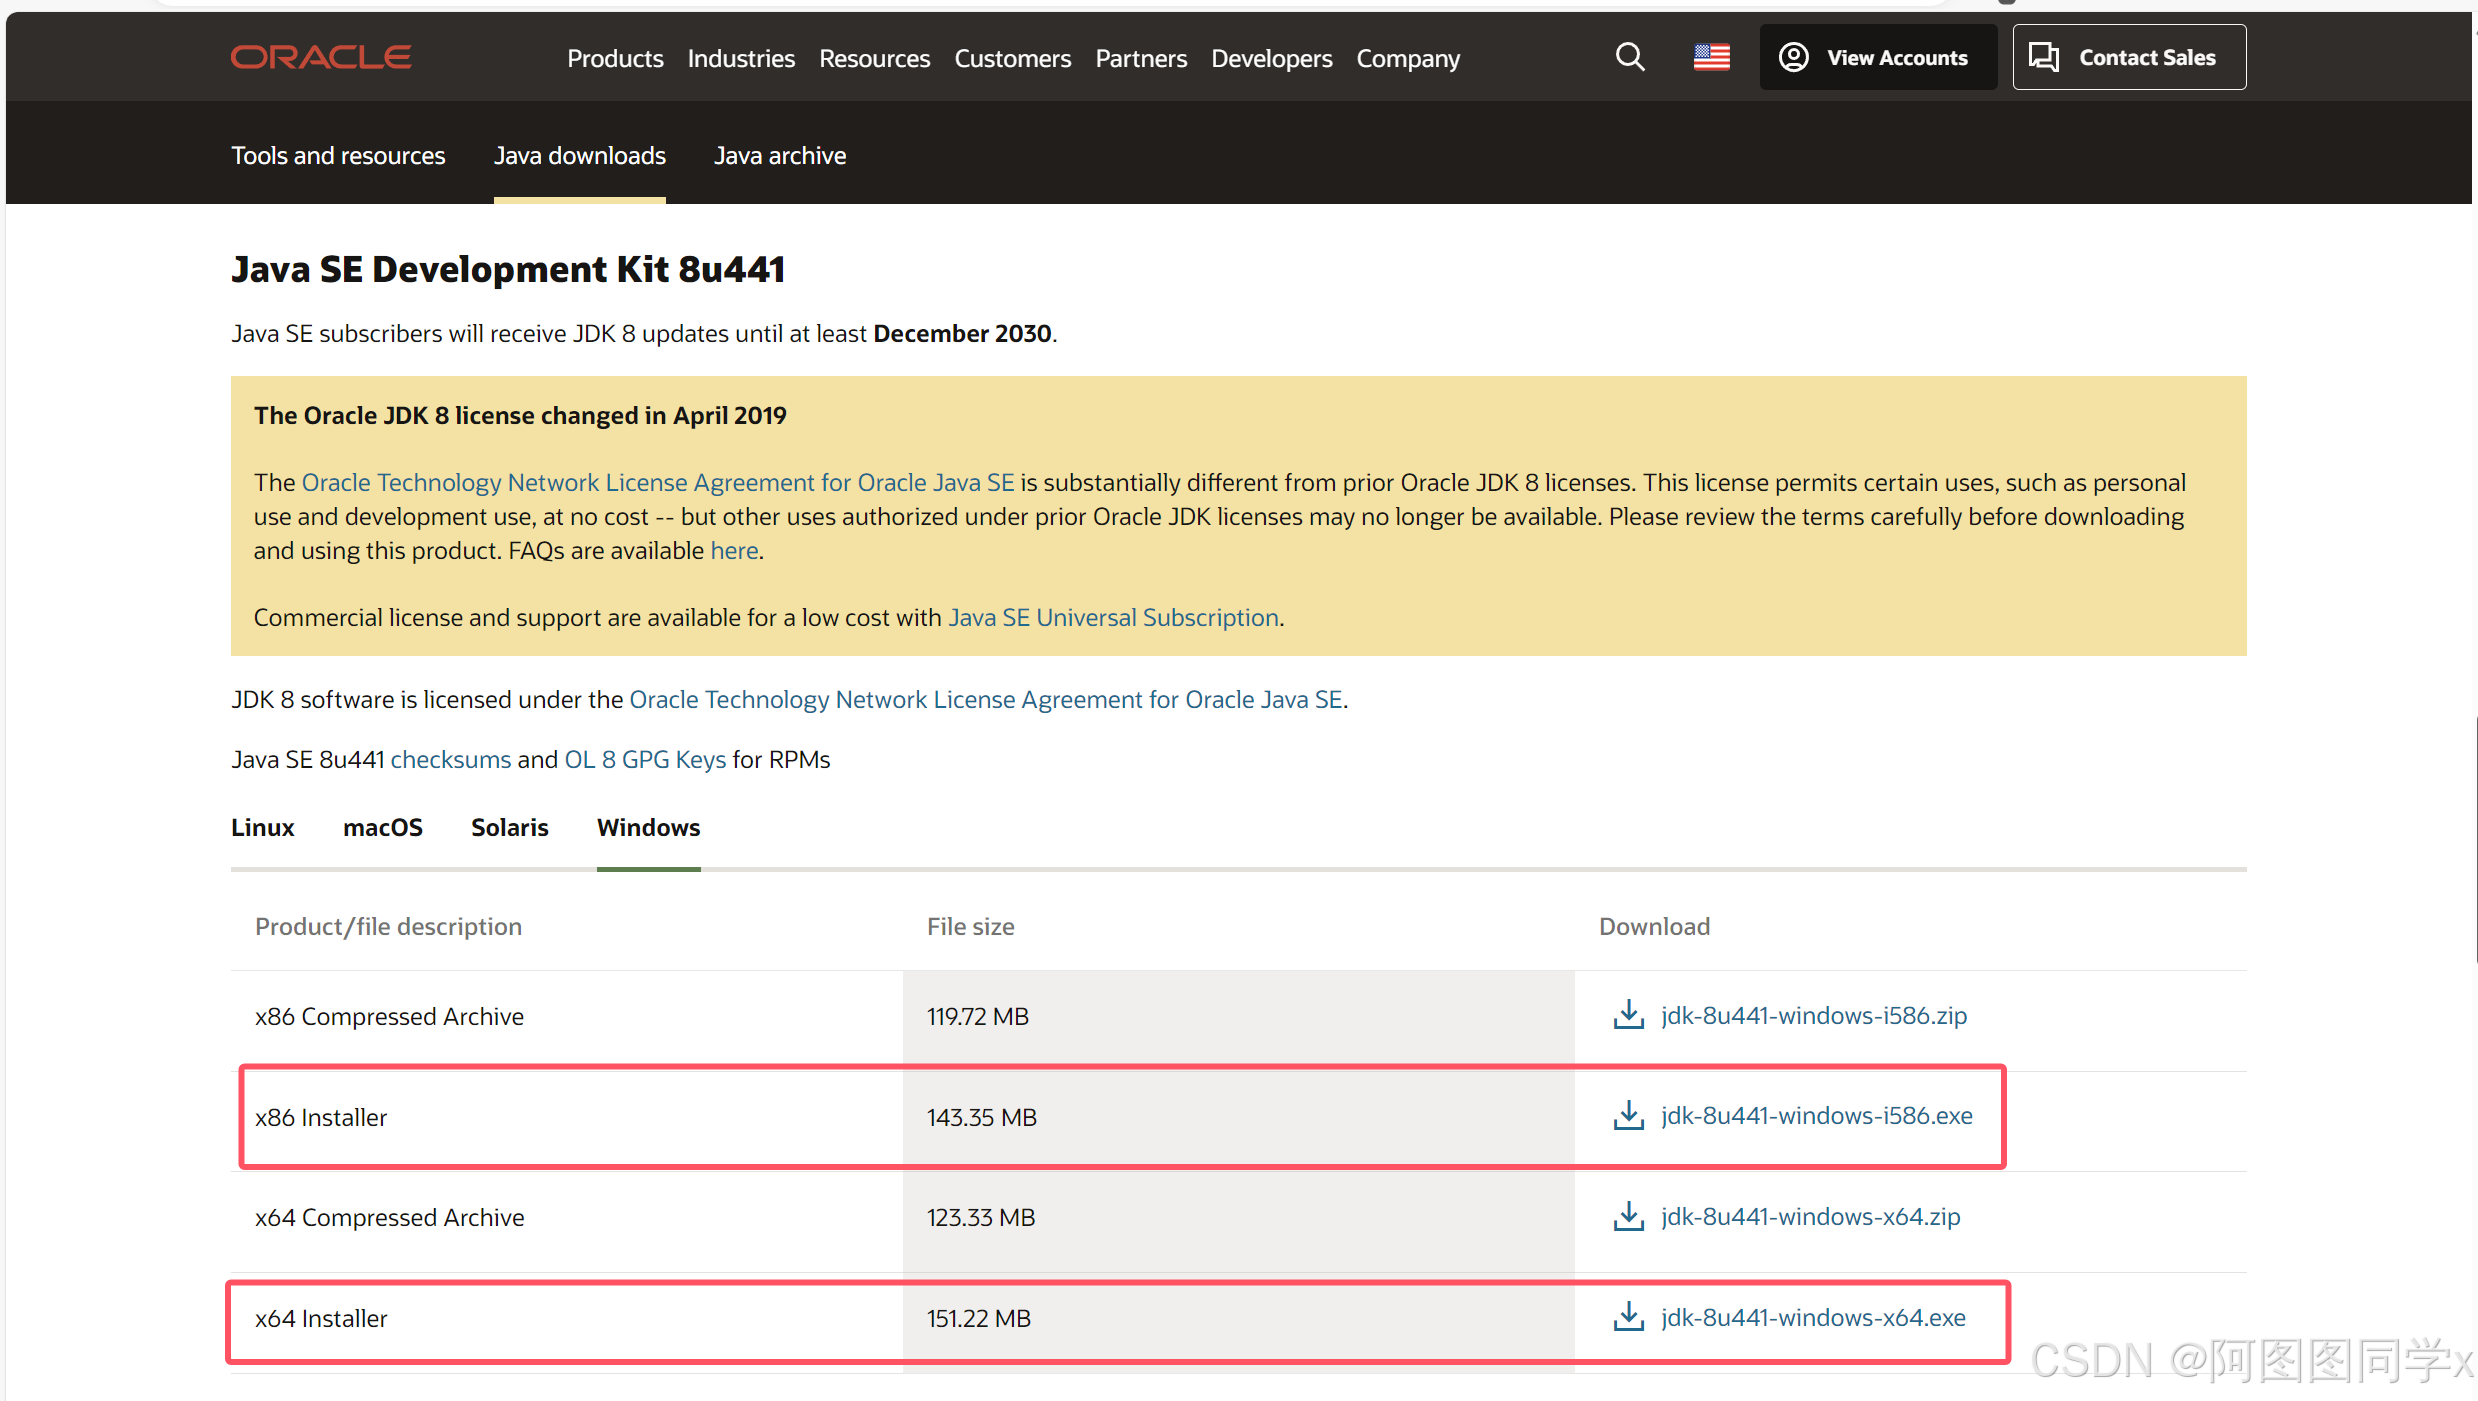Click the US flag country selector
Image resolution: width=2478 pixels, height=1401 pixels.
pos(1711,57)
